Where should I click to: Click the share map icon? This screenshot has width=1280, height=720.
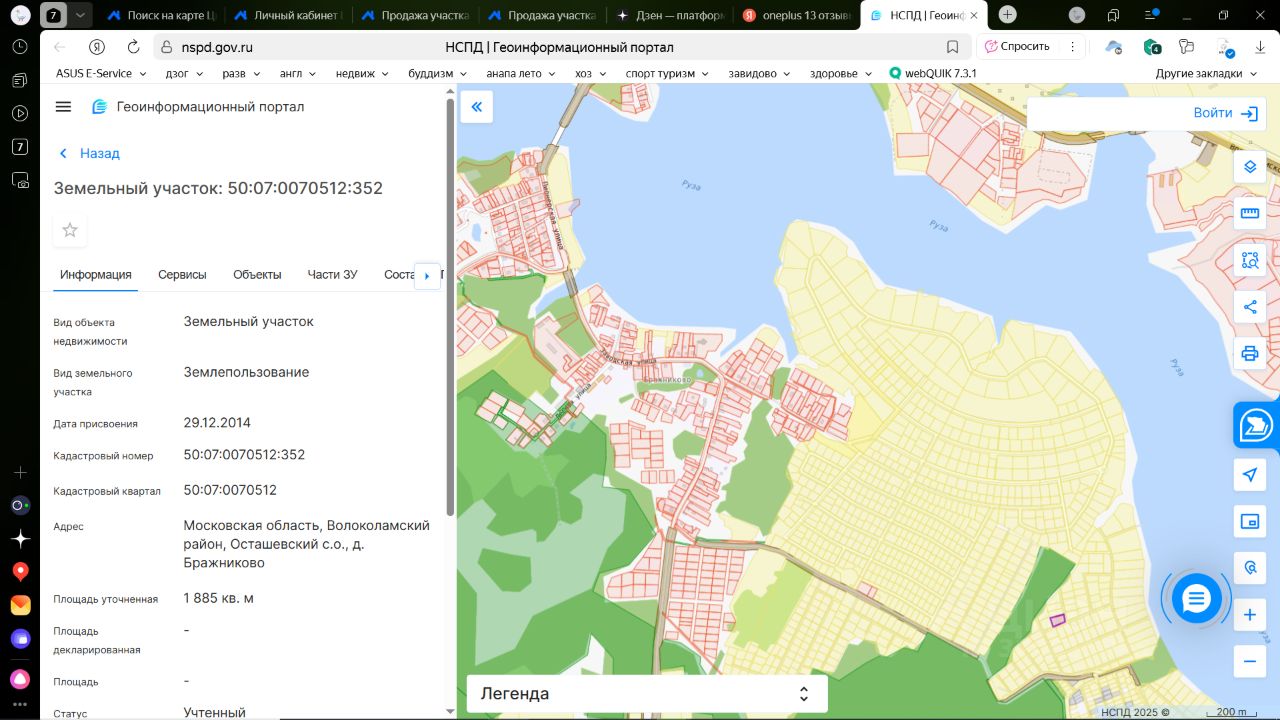pos(1249,307)
